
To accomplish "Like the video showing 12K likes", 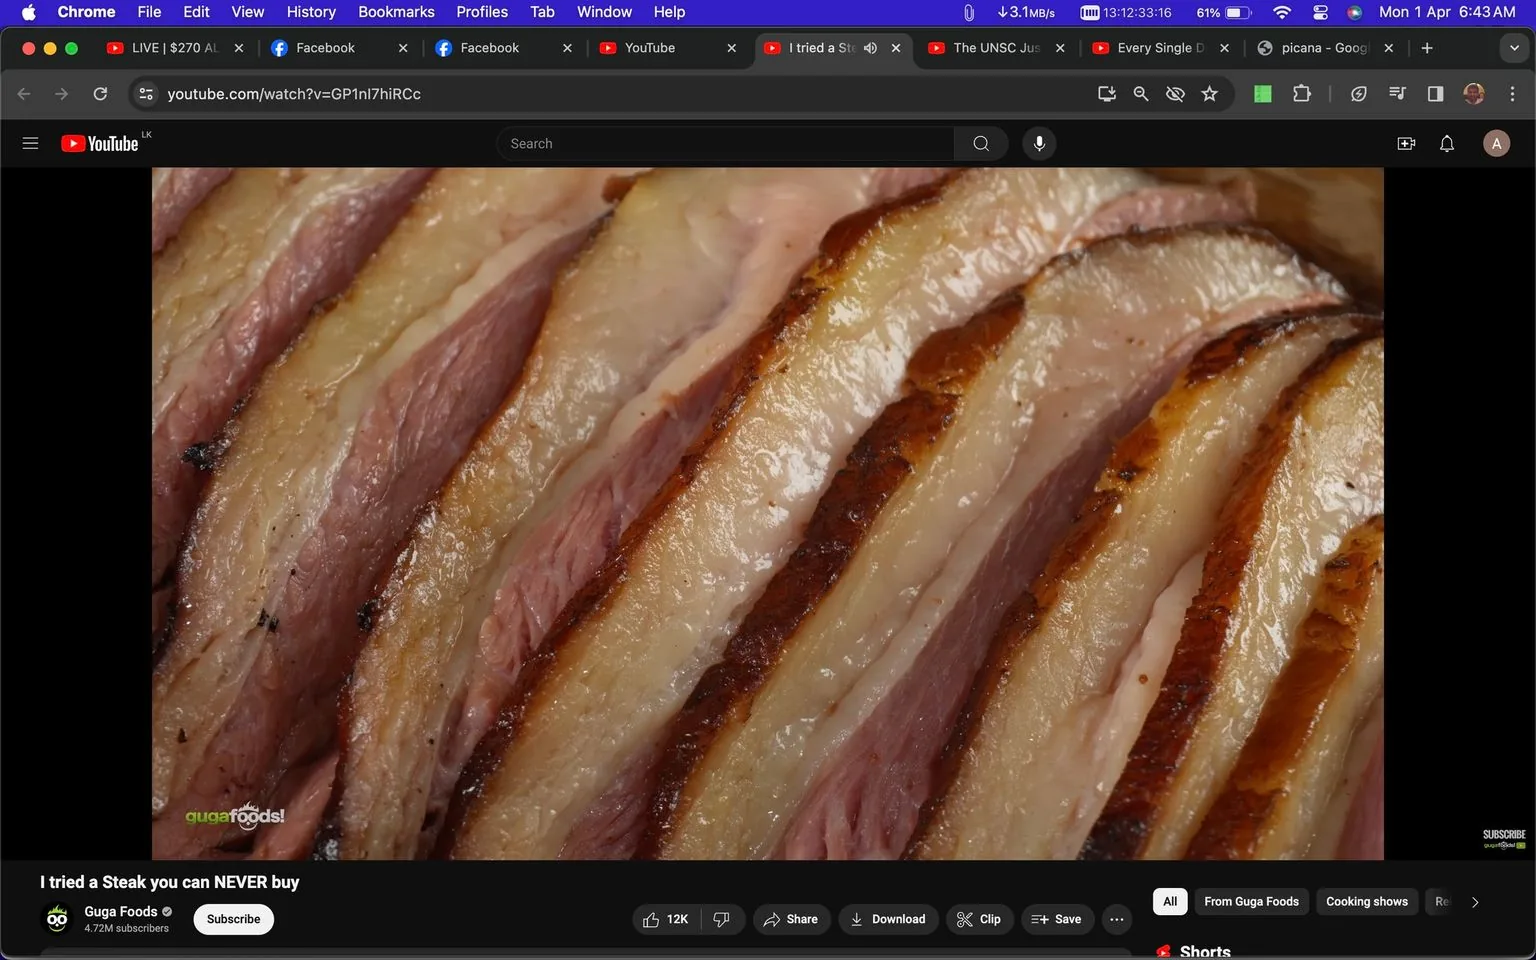I will coord(663,919).
